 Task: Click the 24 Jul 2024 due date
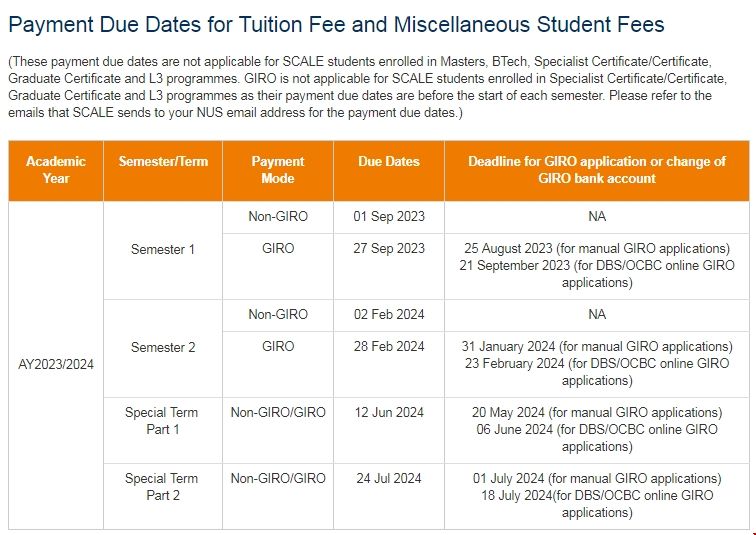389,479
